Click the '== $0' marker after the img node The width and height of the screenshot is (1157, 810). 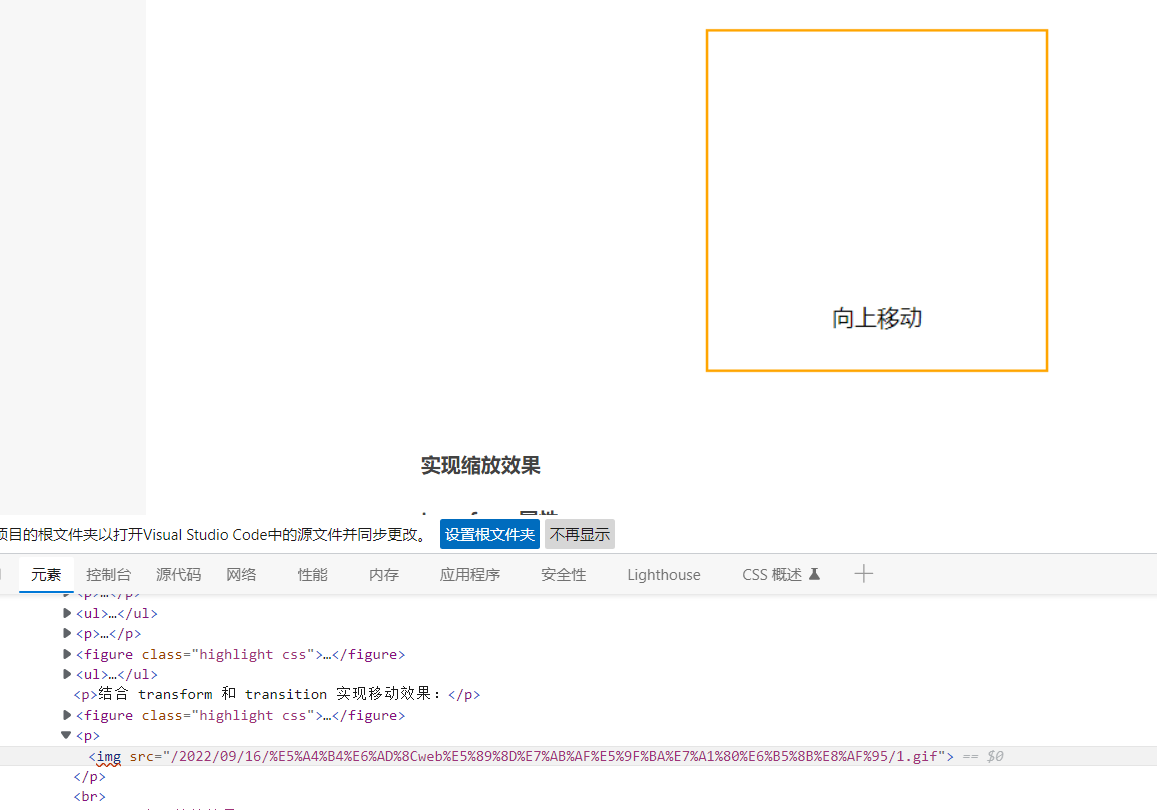[983, 756]
